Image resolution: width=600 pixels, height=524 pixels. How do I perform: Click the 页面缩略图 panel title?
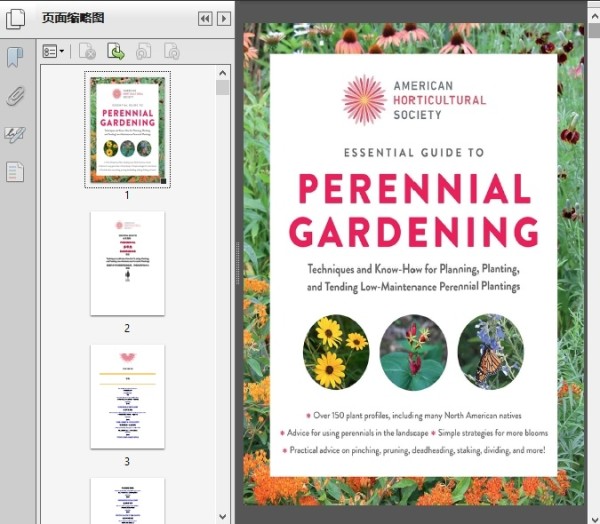pyautogui.click(x=73, y=18)
